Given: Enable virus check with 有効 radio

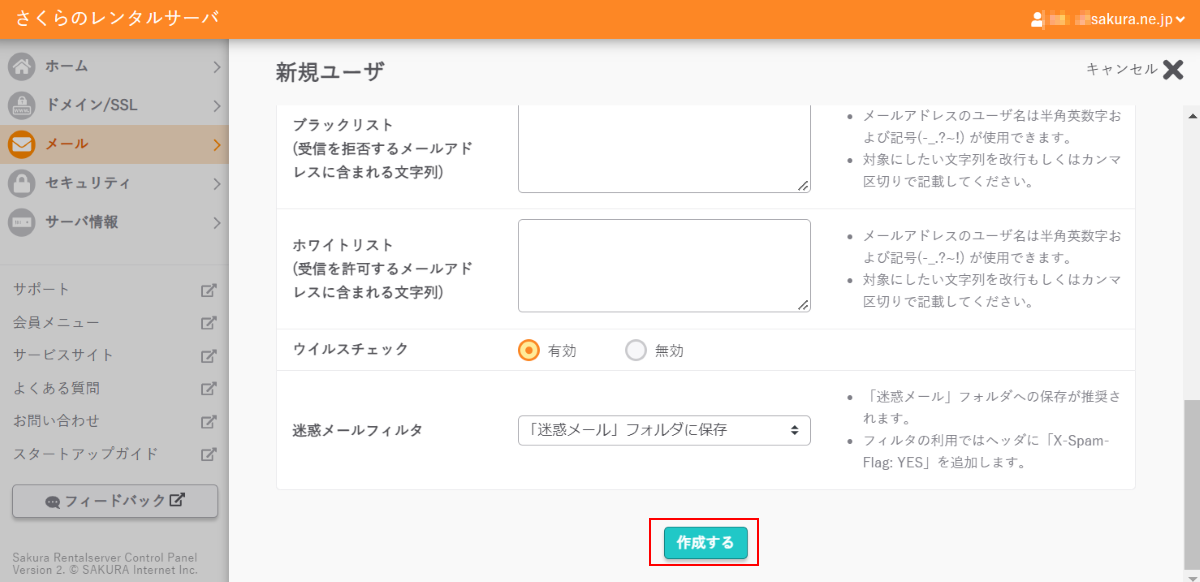Looking at the screenshot, I should point(529,351).
